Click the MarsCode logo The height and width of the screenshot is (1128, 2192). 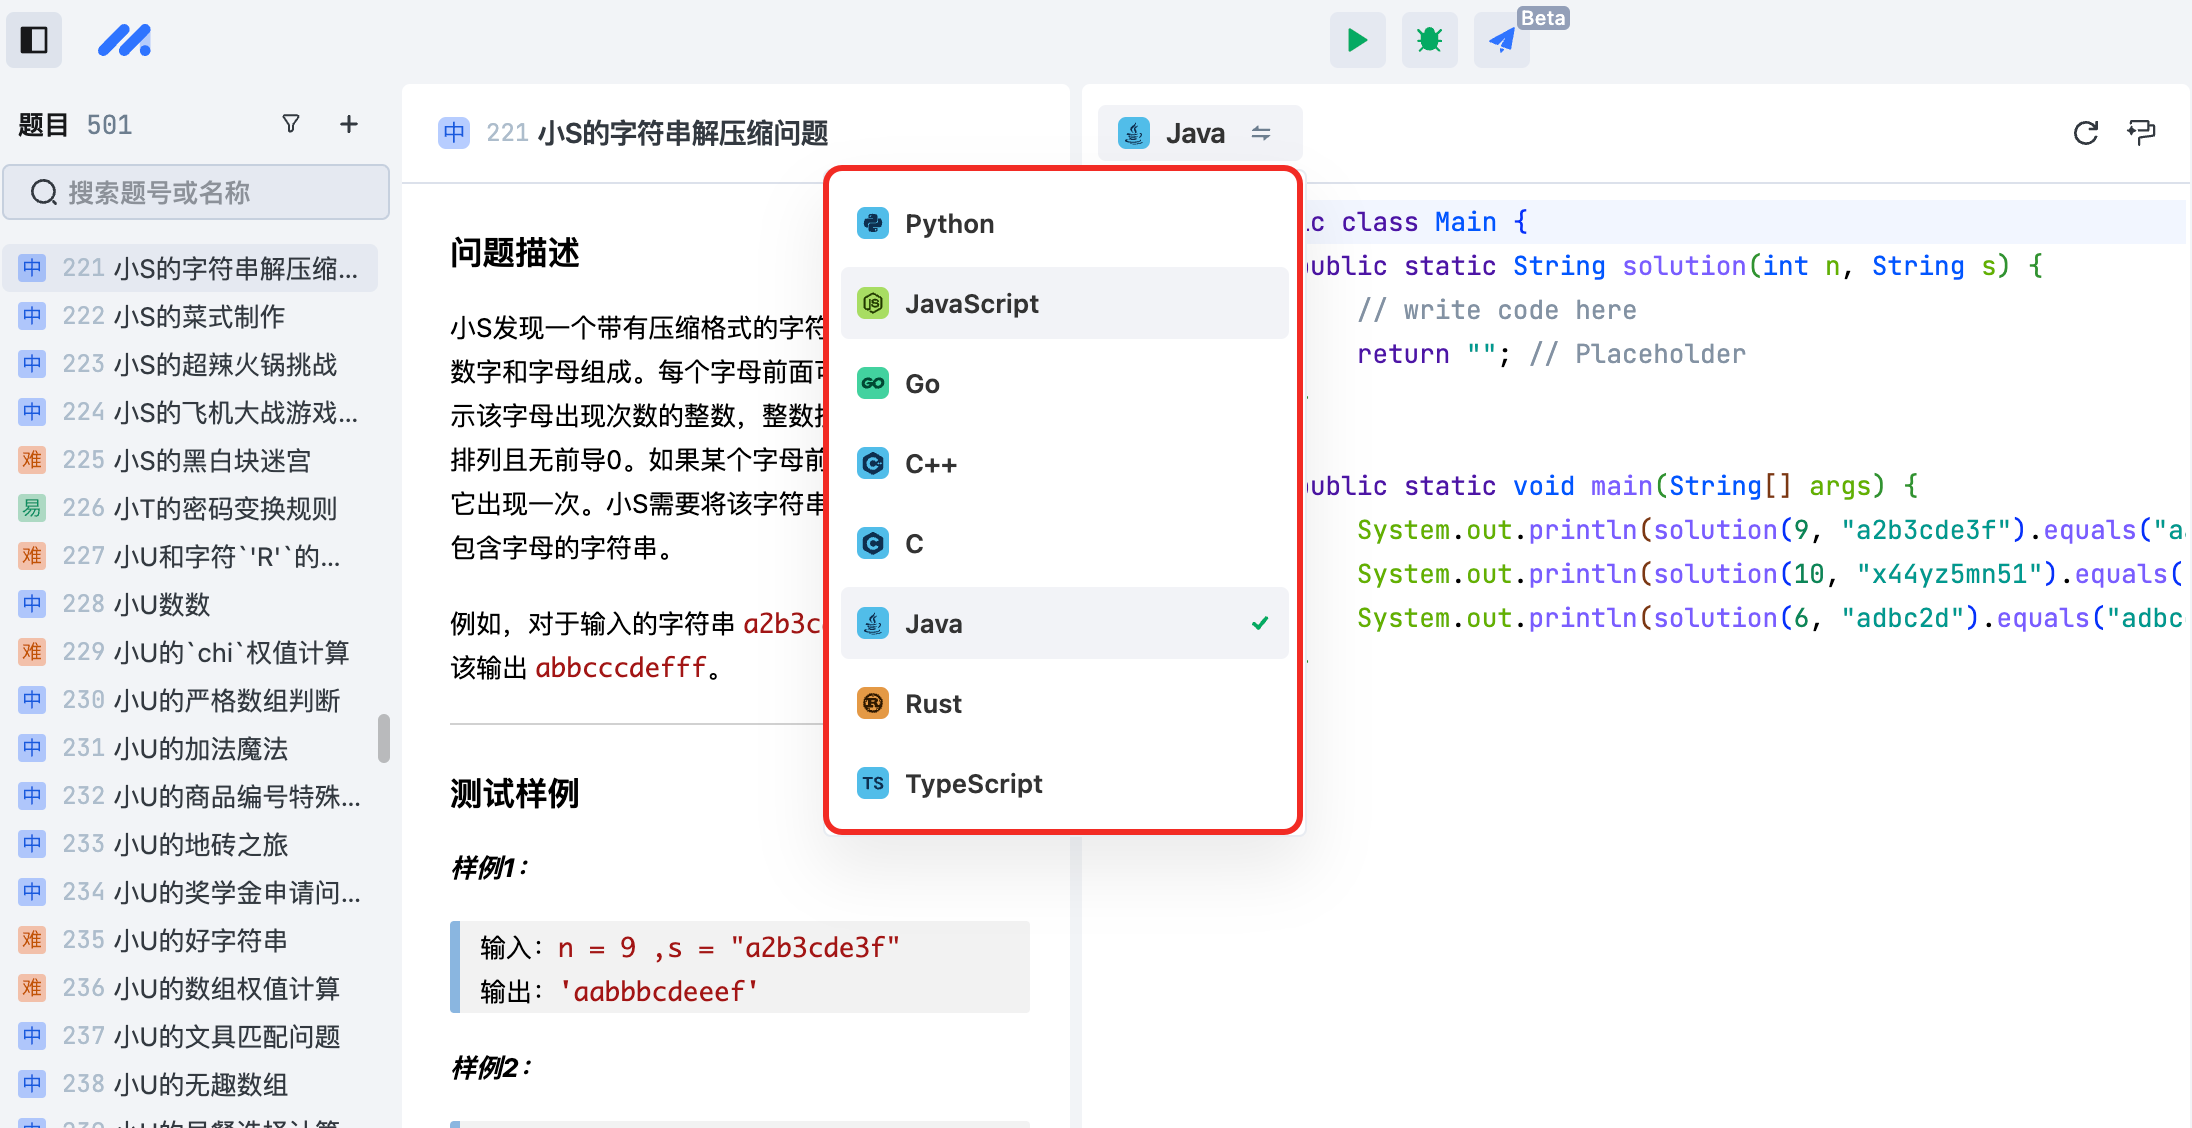pyautogui.click(x=125, y=40)
